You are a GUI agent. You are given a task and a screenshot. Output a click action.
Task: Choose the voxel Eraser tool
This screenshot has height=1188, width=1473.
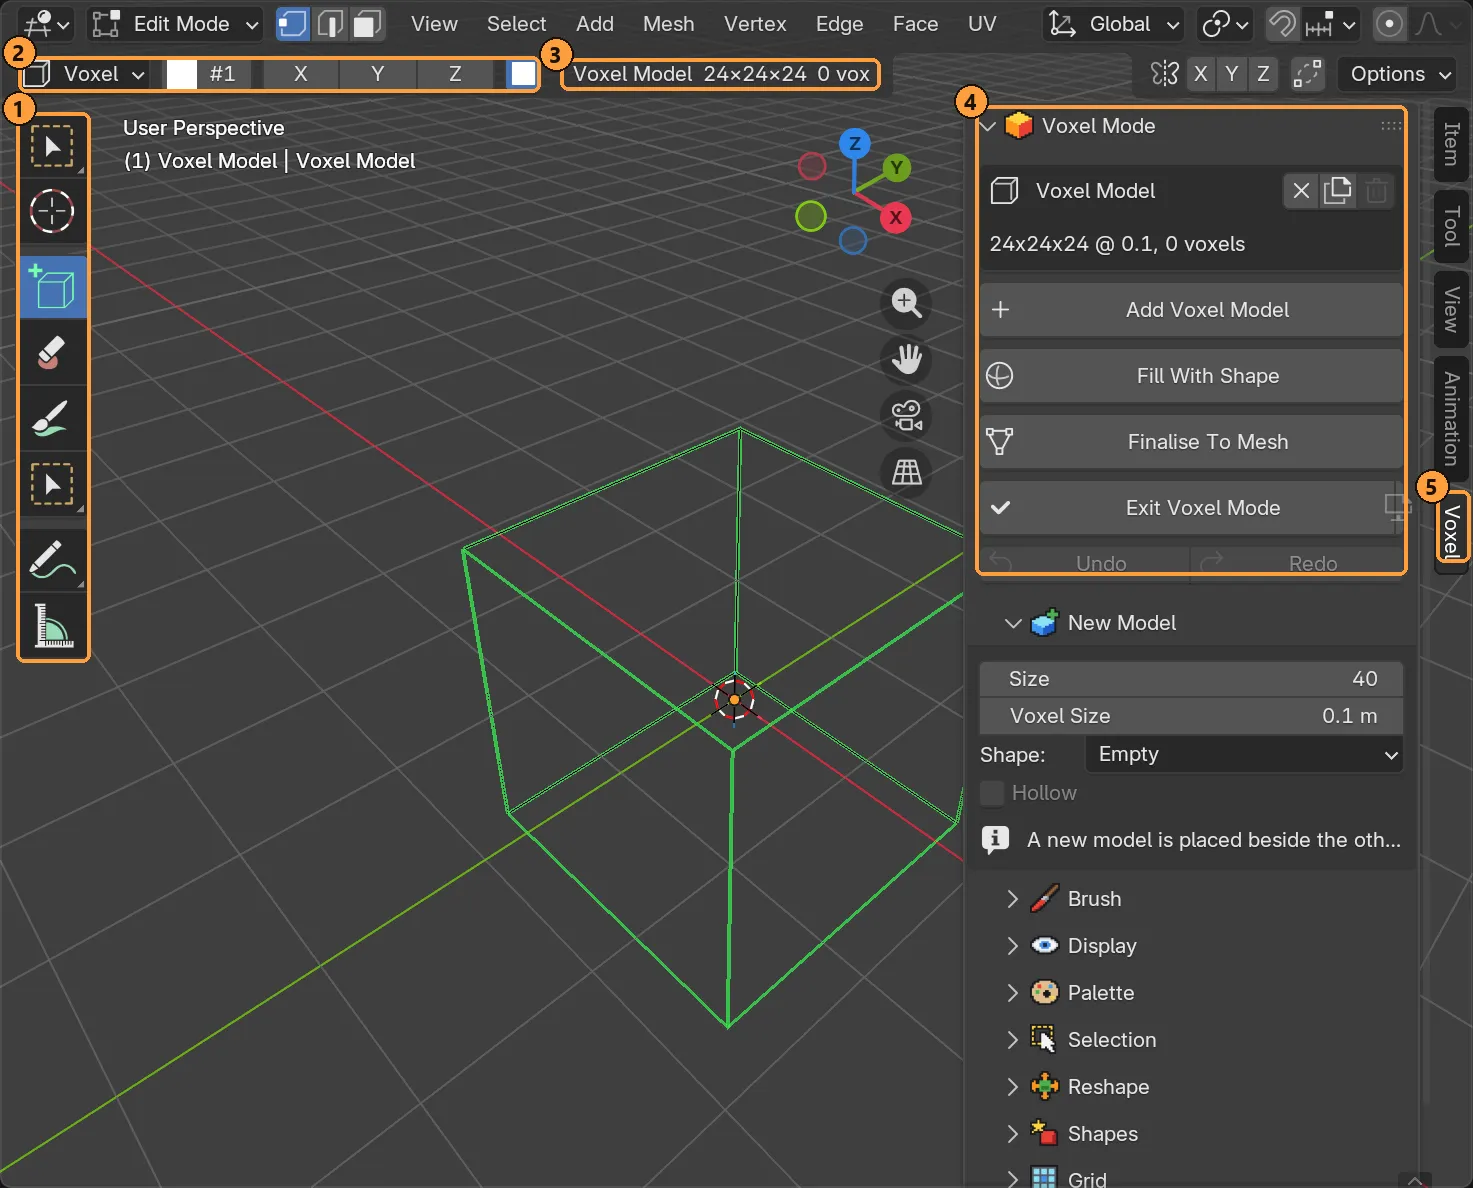52,352
